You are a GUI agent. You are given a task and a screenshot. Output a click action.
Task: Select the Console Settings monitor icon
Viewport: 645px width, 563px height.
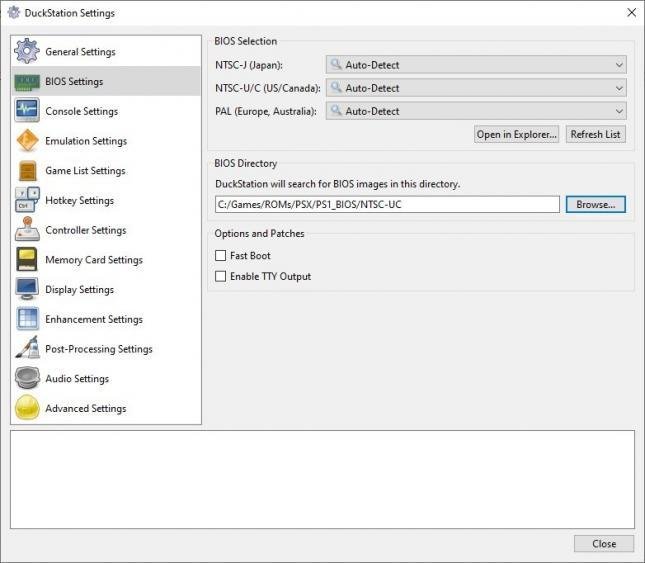27,111
